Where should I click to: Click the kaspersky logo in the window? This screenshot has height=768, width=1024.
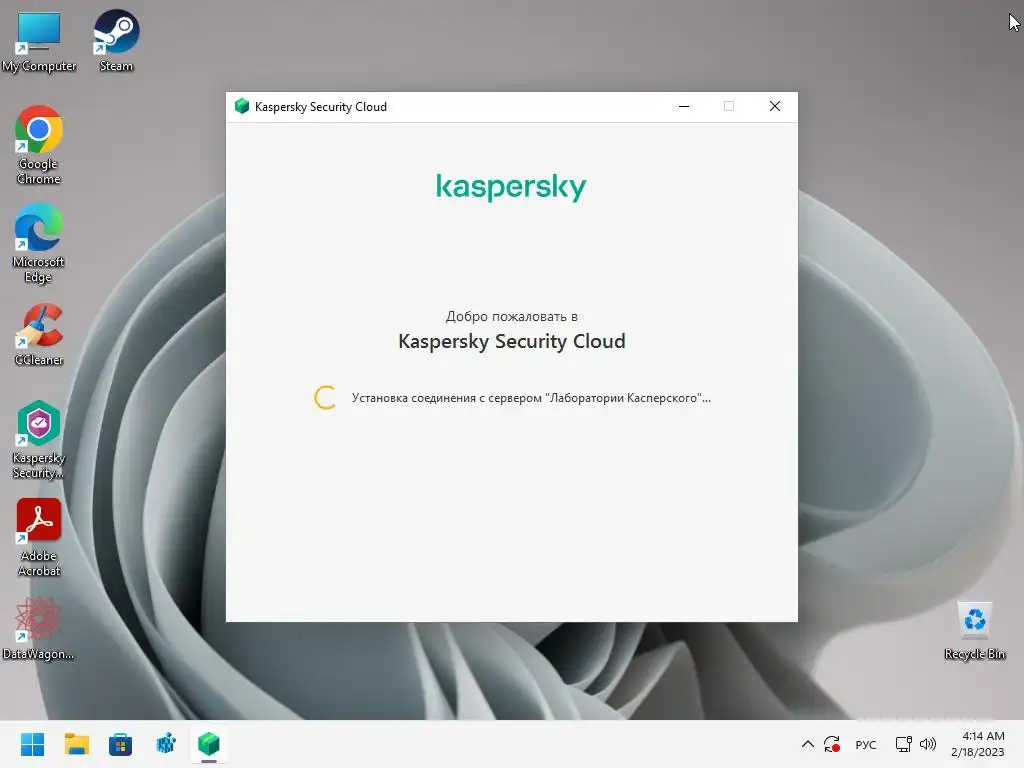click(511, 187)
